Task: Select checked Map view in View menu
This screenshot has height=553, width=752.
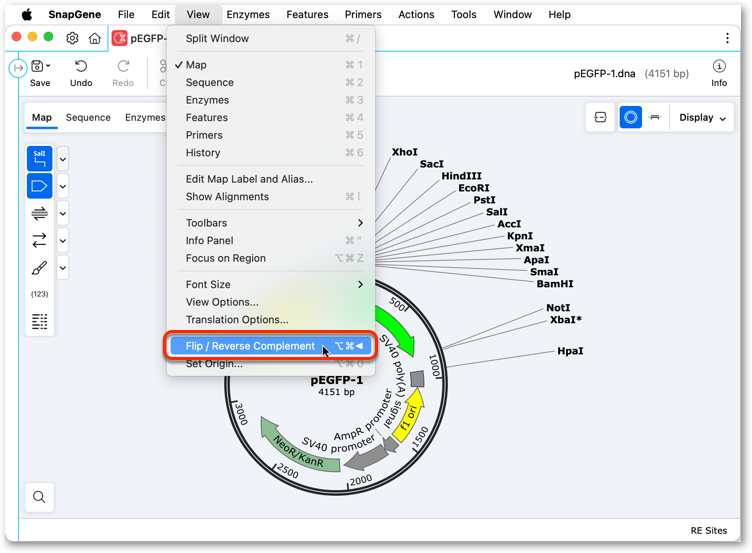Action: (x=271, y=65)
